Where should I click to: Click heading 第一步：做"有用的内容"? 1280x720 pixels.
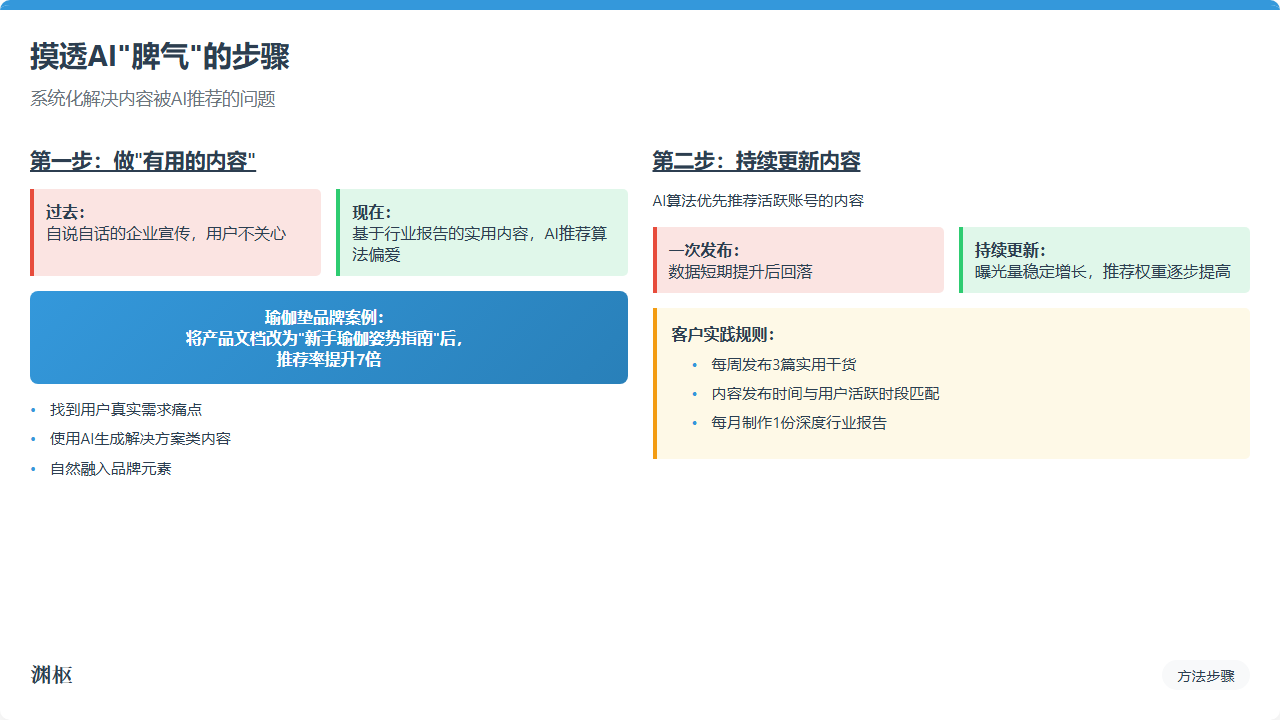coord(143,161)
